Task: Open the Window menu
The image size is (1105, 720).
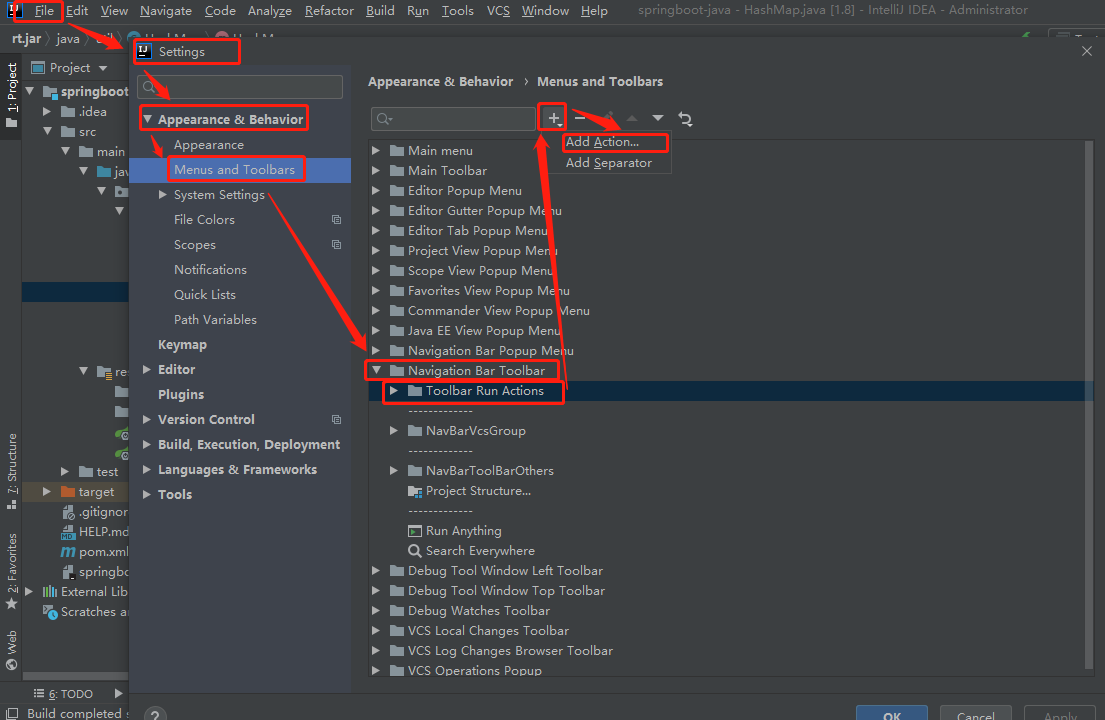Action: [x=545, y=11]
